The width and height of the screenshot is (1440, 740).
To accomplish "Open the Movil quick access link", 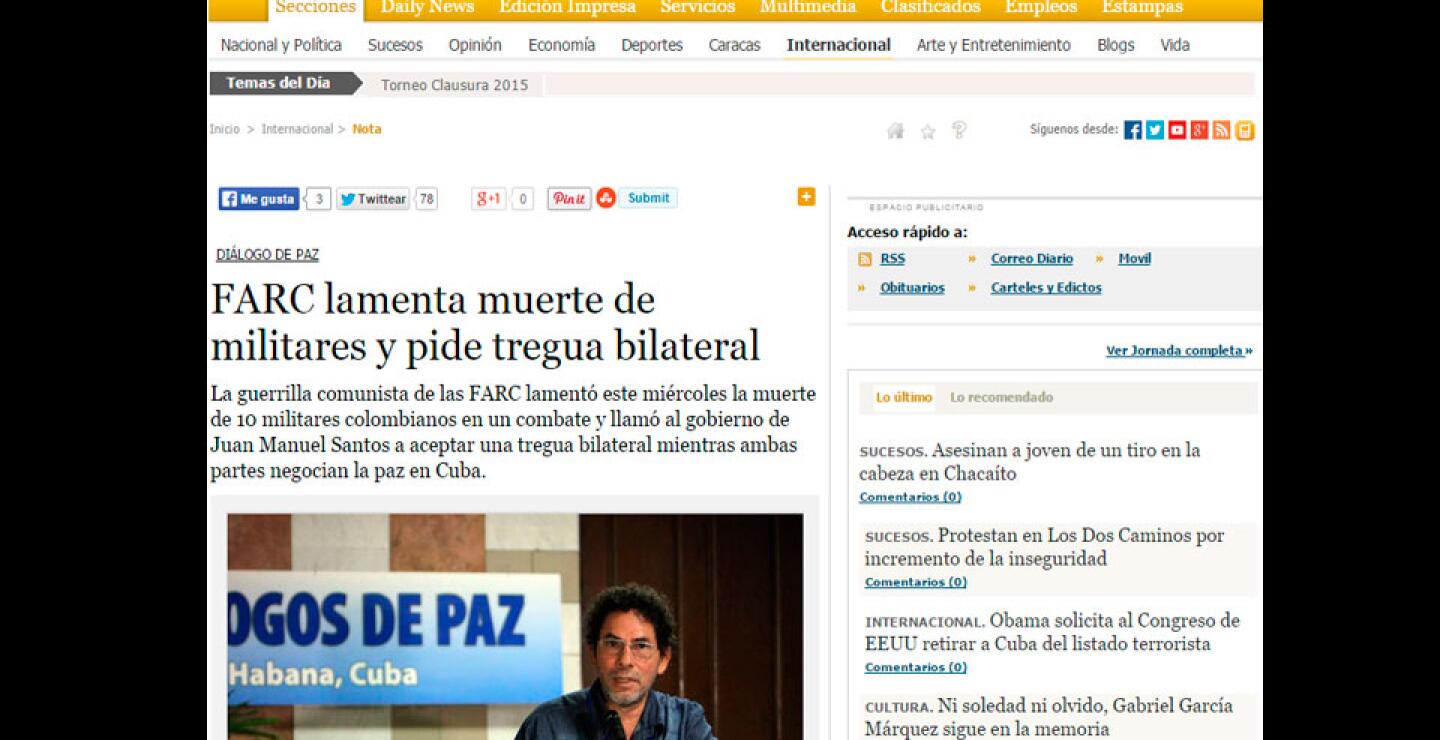I will tap(1135, 259).
